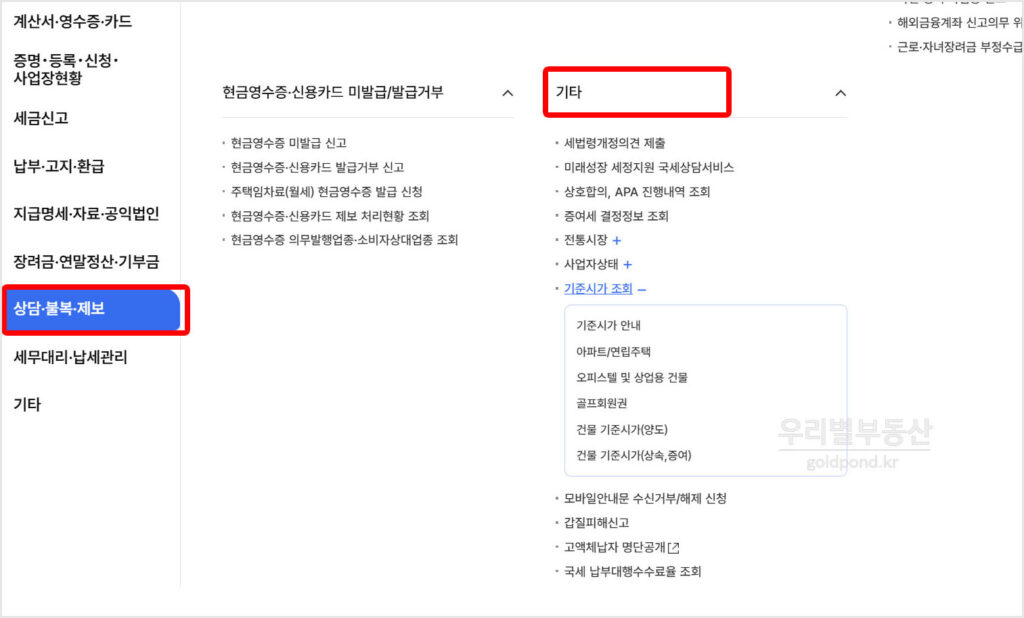Collapse the 기타 section chevron

840,93
